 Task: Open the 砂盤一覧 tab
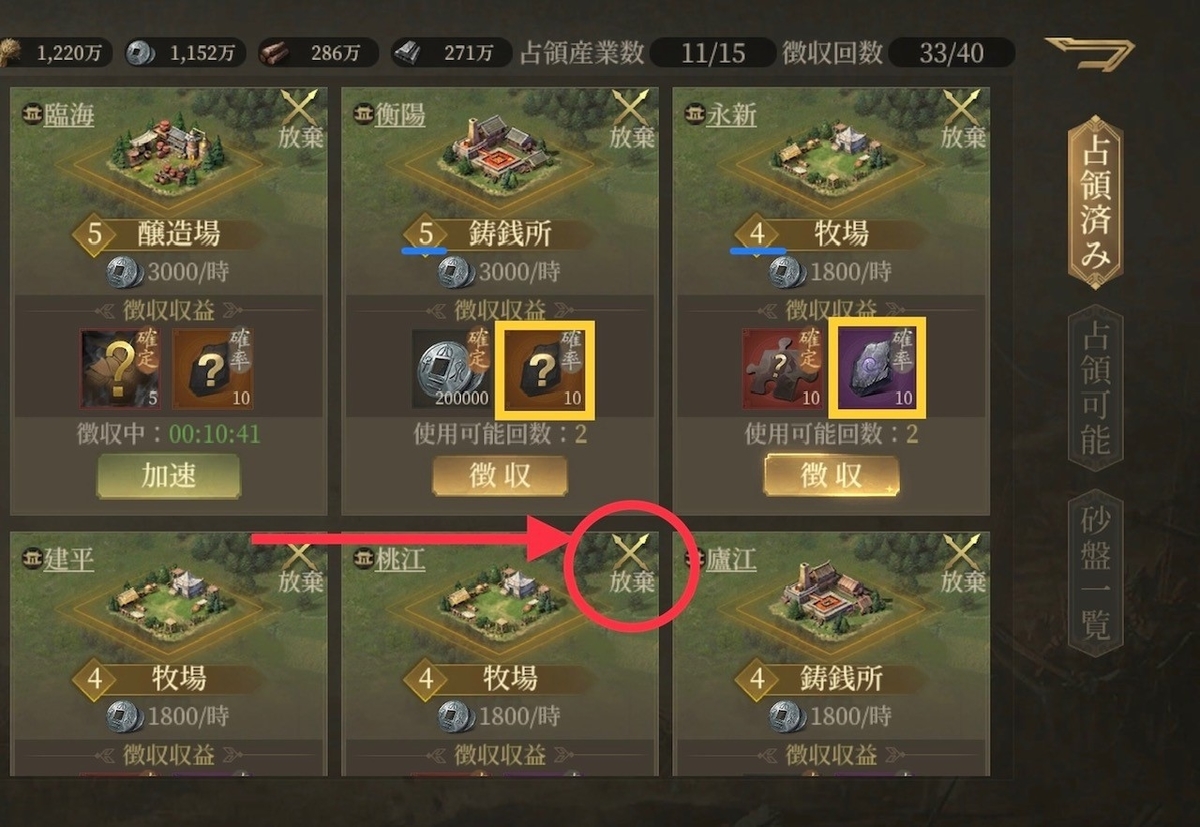point(1096,574)
